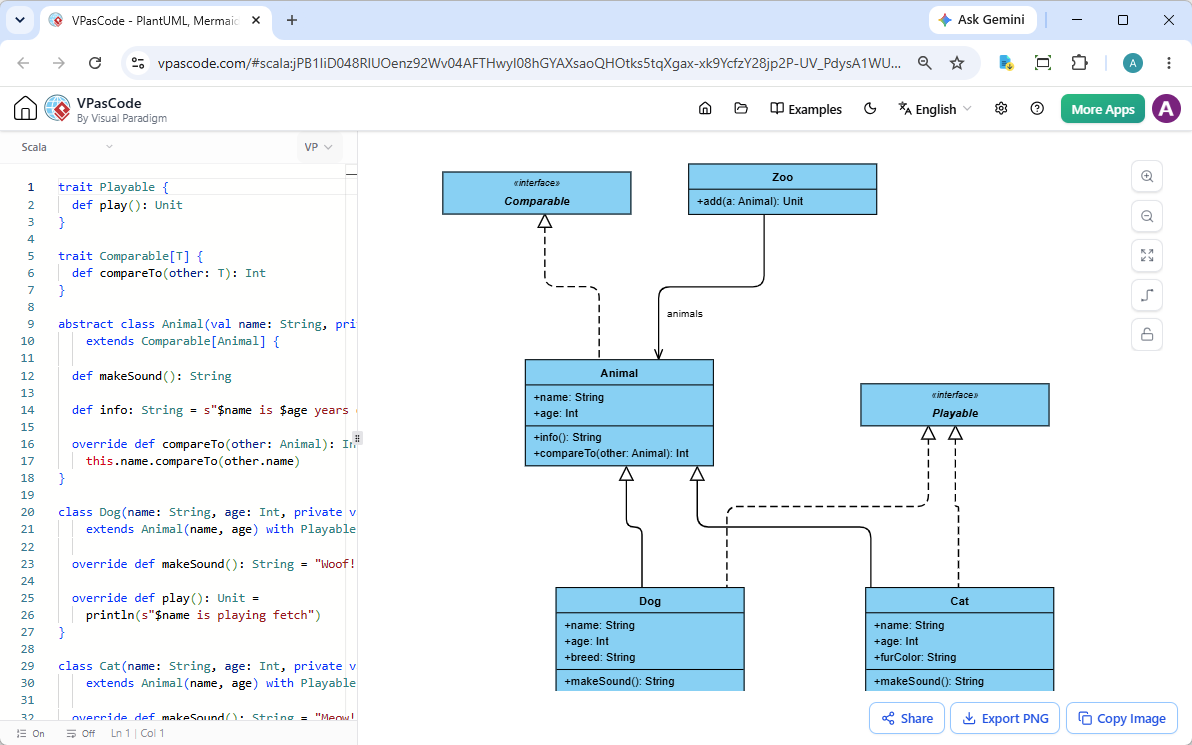
Task: Click the VPasCode logo
Action: pyautogui.click(x=58, y=109)
